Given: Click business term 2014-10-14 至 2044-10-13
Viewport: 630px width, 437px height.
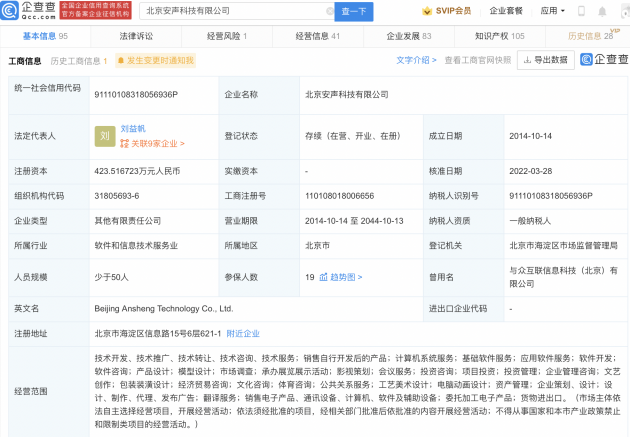Looking at the screenshot, I should (354, 221).
